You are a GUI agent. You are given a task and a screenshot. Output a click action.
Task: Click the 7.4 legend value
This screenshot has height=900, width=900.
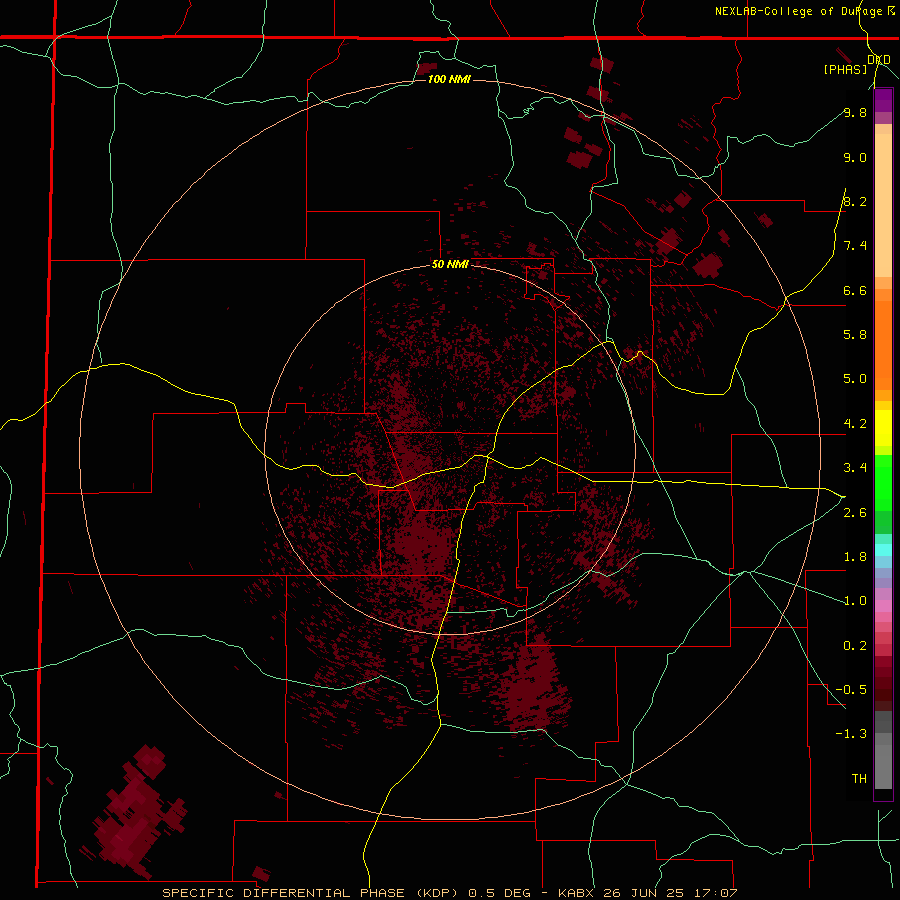click(855, 246)
